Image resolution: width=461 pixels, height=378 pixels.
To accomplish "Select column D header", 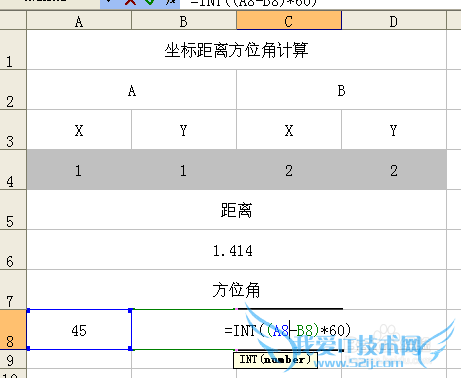I will [x=394, y=21].
